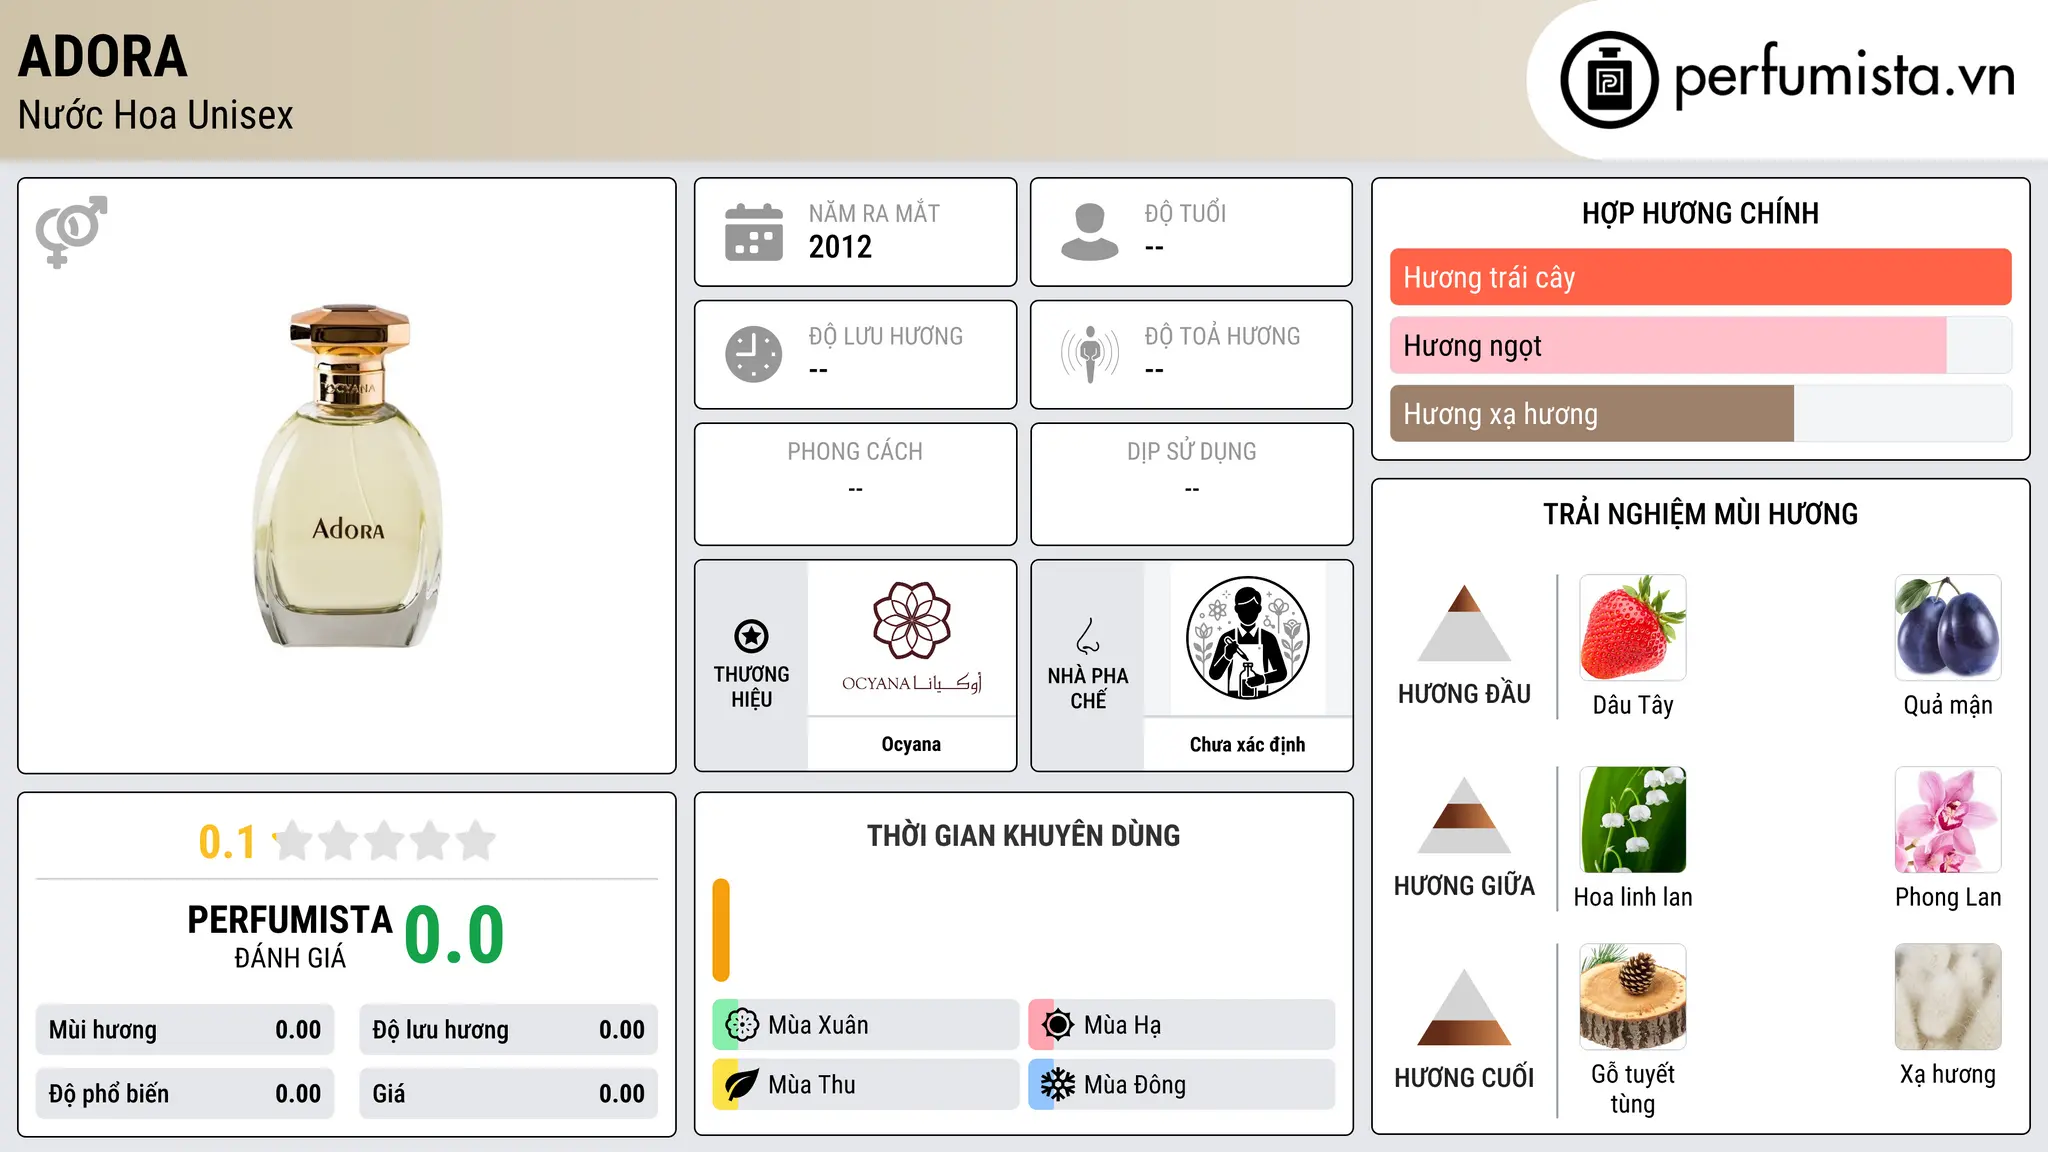This screenshot has width=2048, height=1152.
Task: Select the Mùa Xuân season button
Action: 865,1025
